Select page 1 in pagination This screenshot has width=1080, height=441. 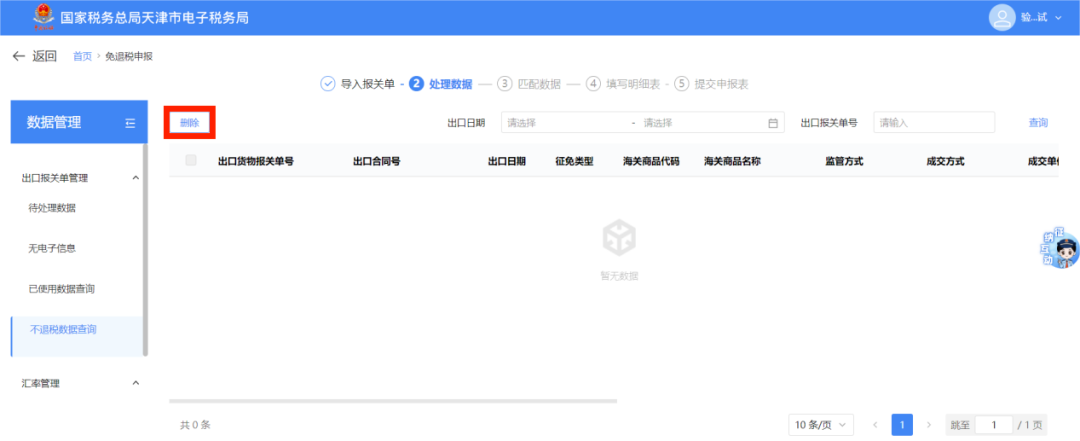click(902, 425)
